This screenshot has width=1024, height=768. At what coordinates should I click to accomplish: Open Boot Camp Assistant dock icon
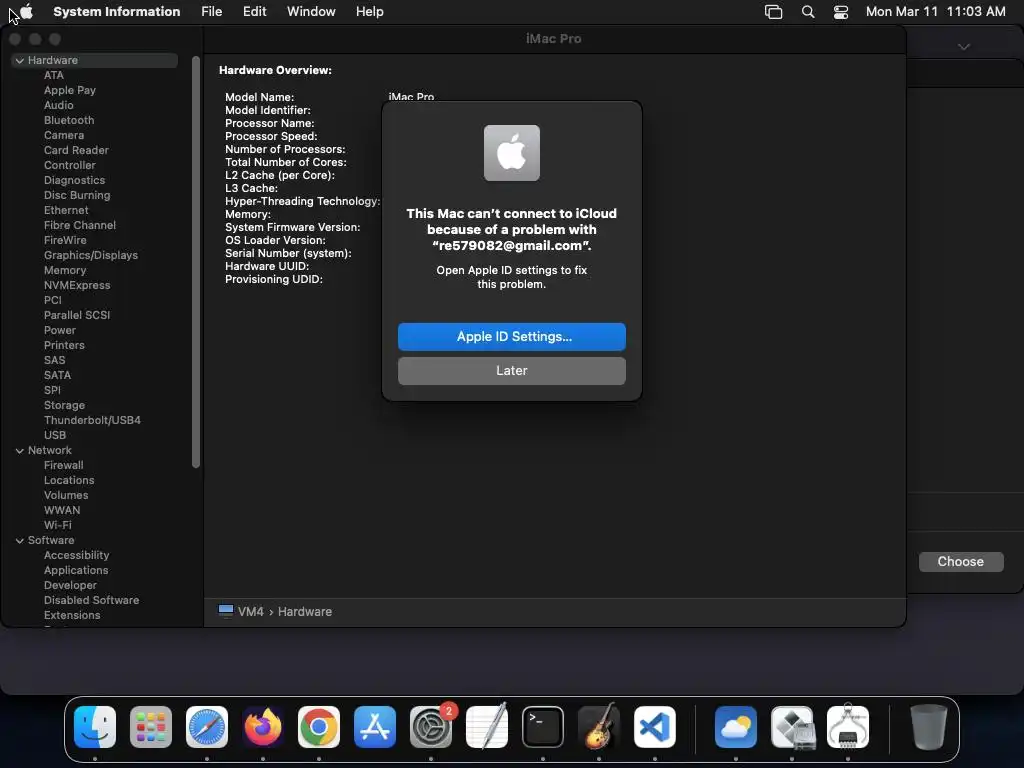point(792,727)
